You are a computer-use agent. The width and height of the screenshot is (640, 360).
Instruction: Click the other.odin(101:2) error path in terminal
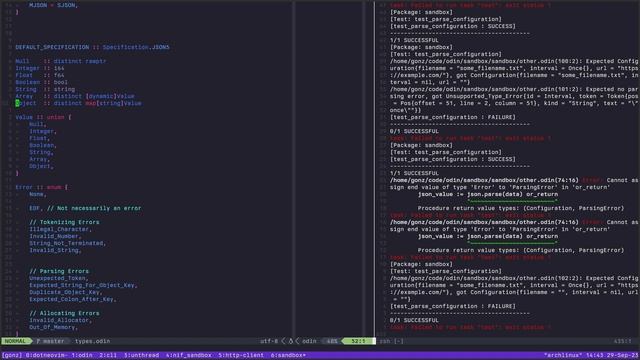coord(486,89)
